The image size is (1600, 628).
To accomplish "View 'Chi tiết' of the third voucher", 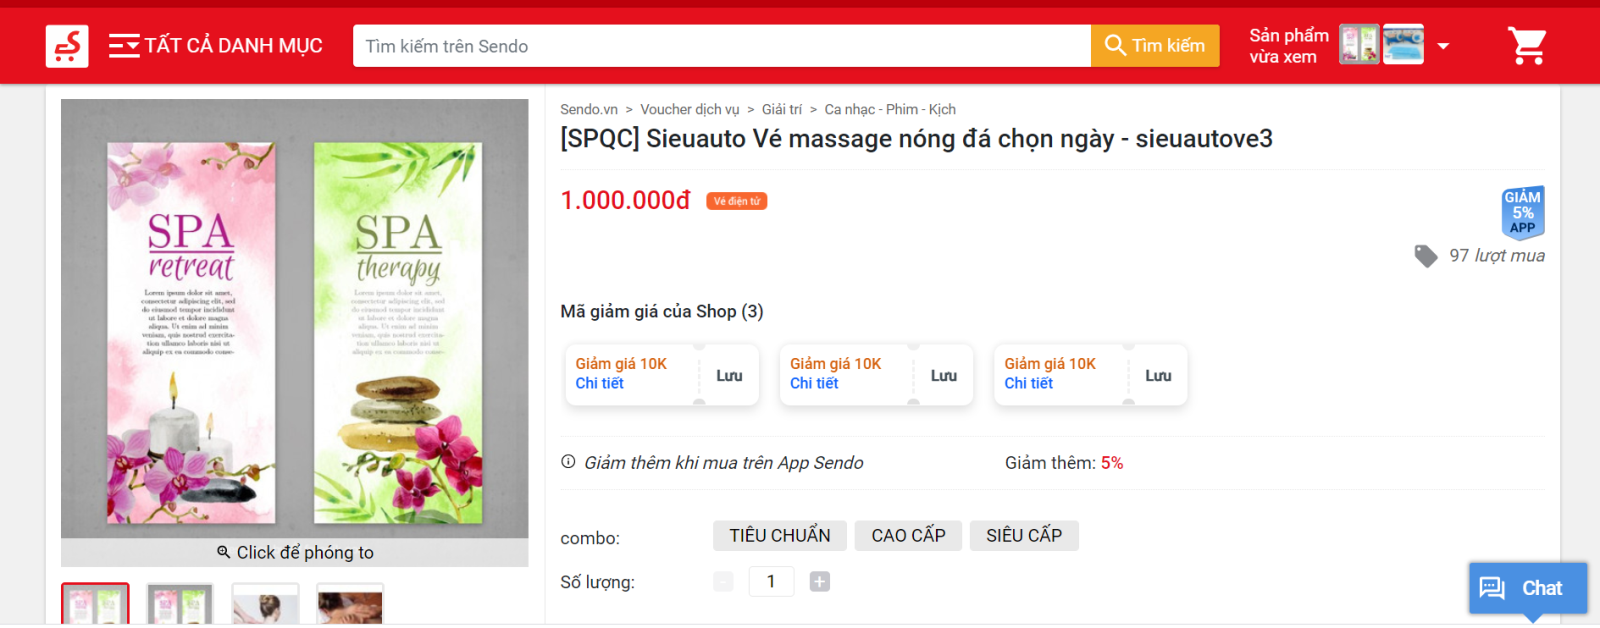I will click(1028, 384).
